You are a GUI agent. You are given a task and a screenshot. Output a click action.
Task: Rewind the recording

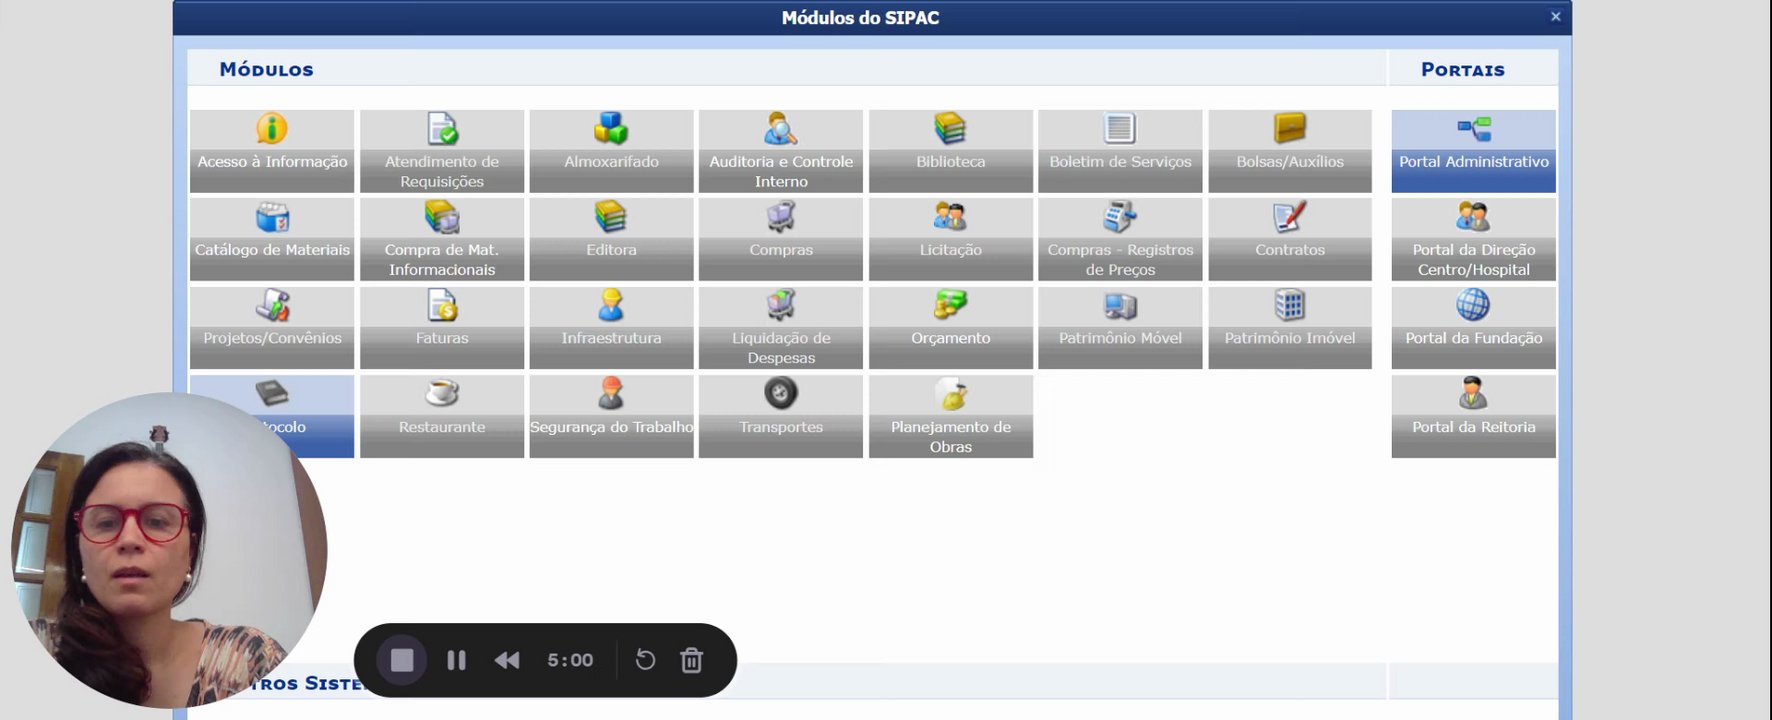[507, 660]
